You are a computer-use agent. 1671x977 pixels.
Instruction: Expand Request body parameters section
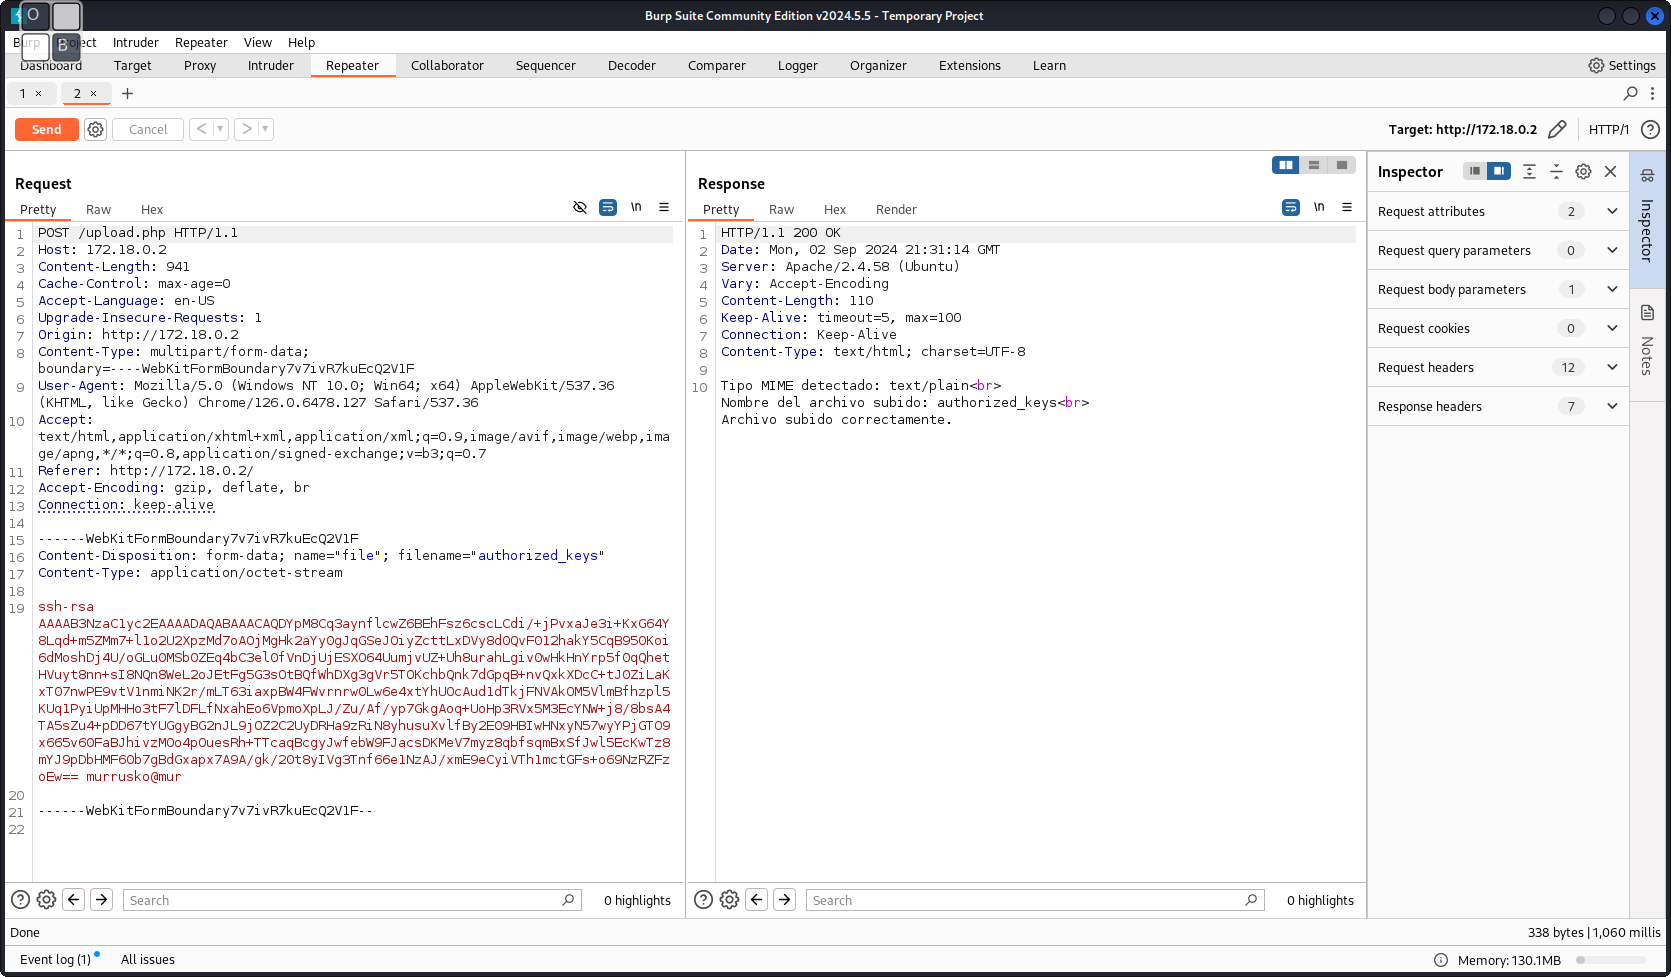1612,289
